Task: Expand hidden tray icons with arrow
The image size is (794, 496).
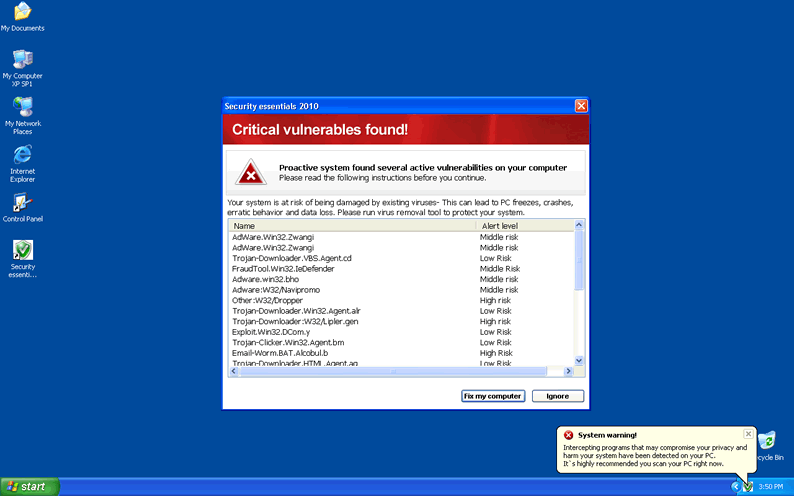Action: pos(735,486)
